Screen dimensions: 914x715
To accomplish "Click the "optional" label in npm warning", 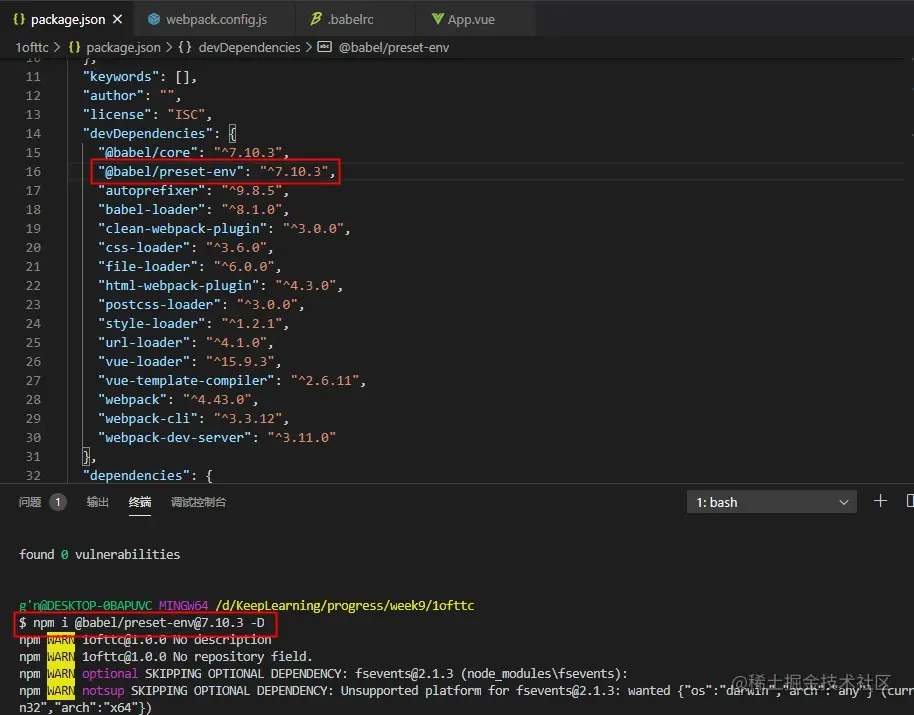I will tap(110, 674).
